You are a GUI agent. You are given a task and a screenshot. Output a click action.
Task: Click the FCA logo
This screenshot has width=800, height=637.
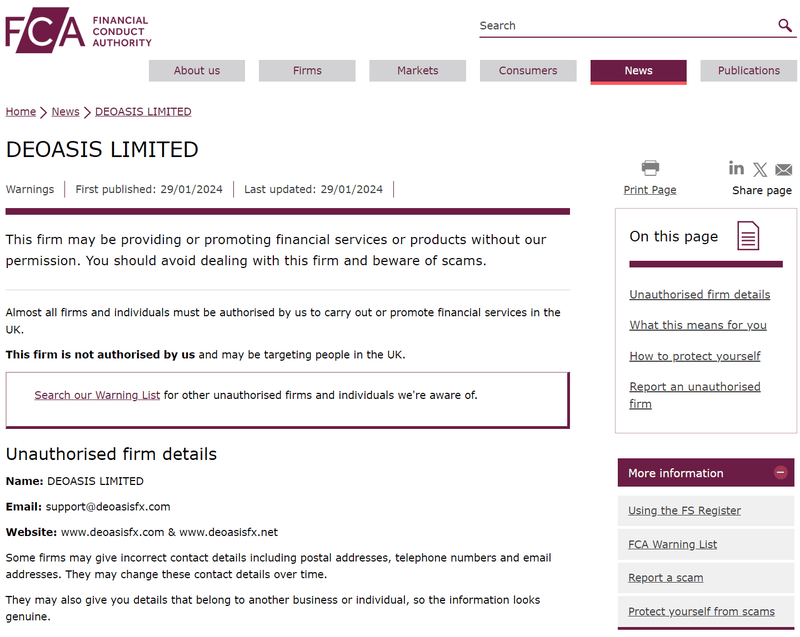pyautogui.click(x=79, y=30)
